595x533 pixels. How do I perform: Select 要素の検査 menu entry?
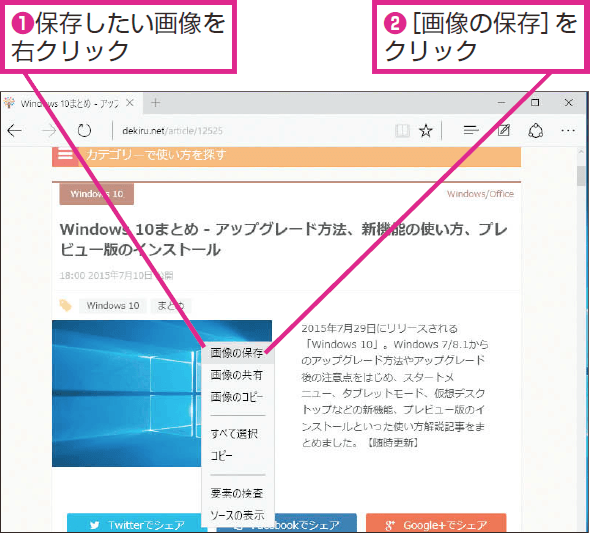click(238, 493)
